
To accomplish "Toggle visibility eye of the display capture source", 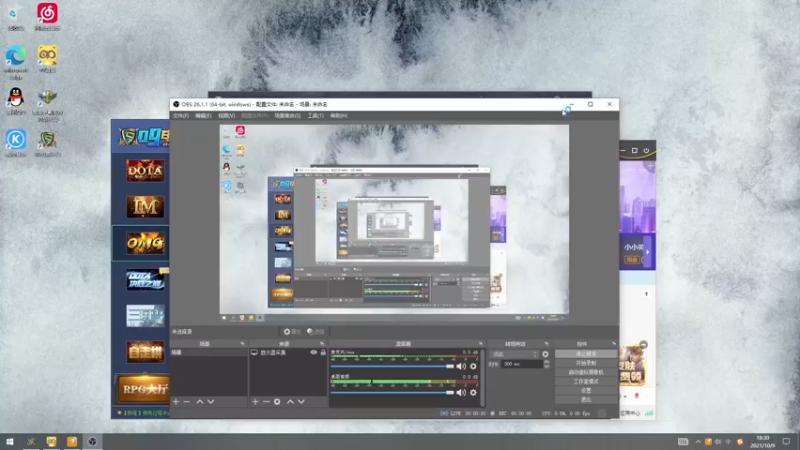I will point(314,352).
